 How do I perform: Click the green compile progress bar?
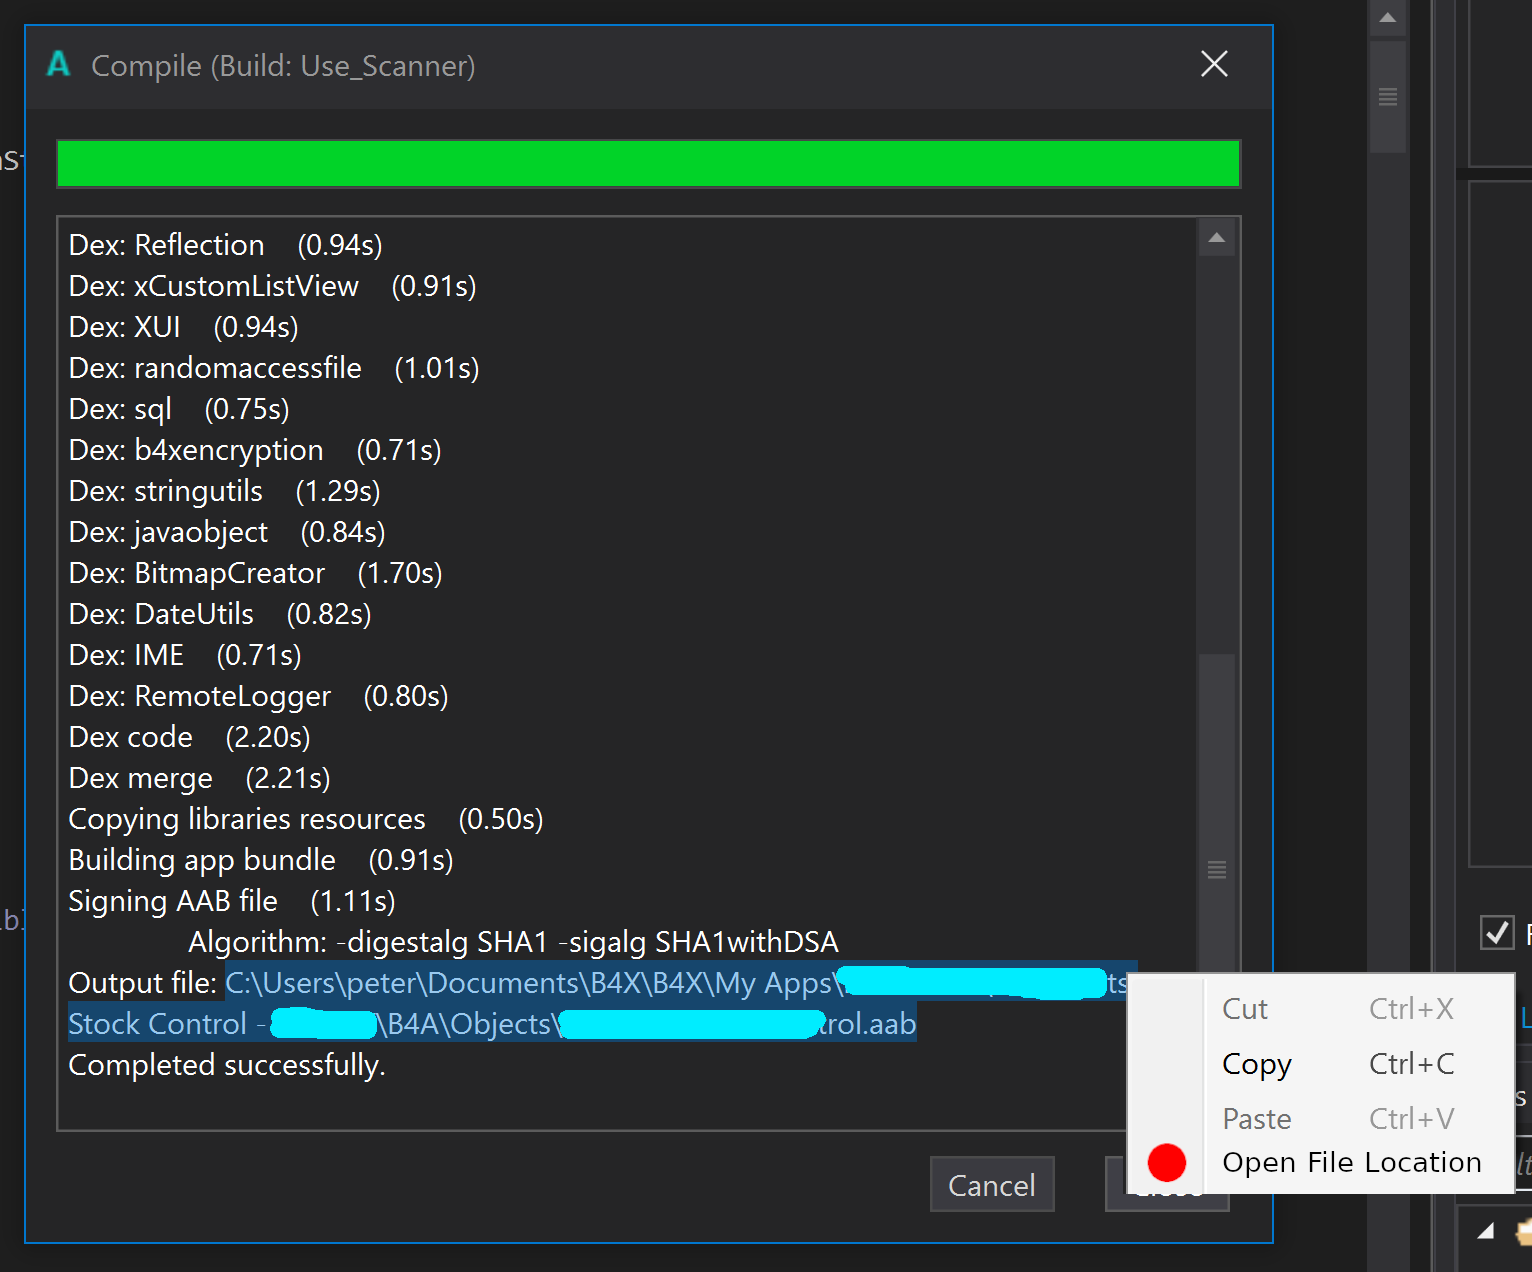tap(649, 163)
